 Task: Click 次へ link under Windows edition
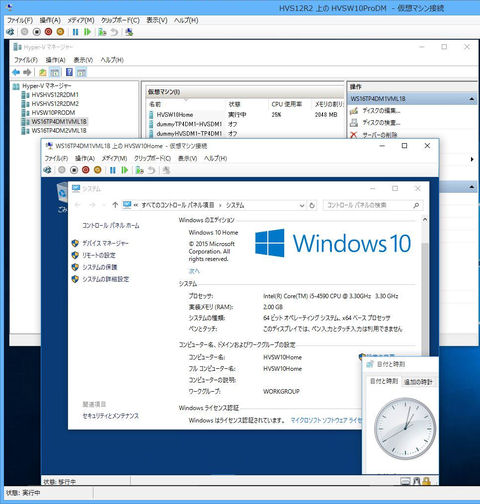(x=194, y=271)
